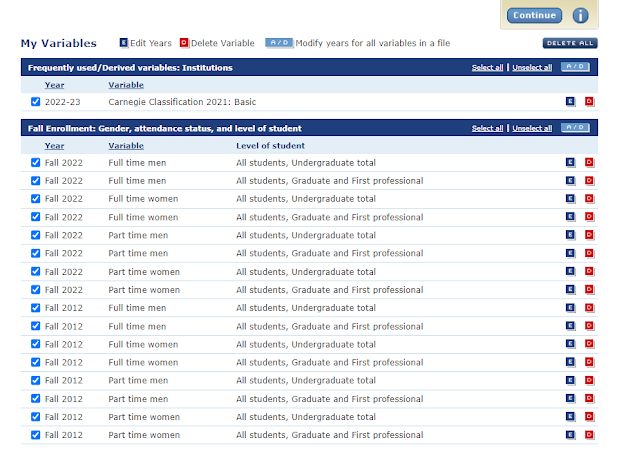Delete the Carnegie Classification 2021: Basic variable
639x456 pixels.
coord(589,102)
